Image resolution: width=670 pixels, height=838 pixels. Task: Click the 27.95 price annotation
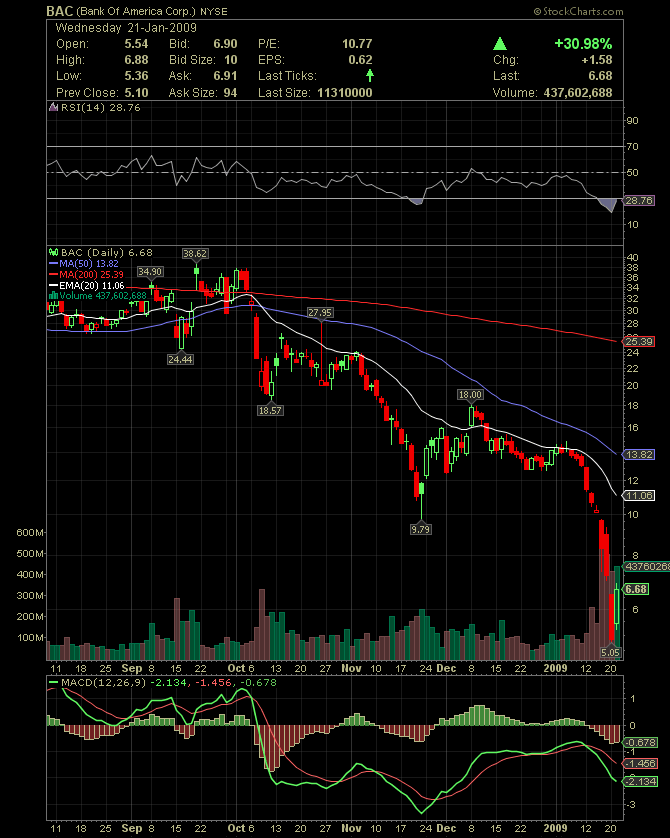point(320,313)
